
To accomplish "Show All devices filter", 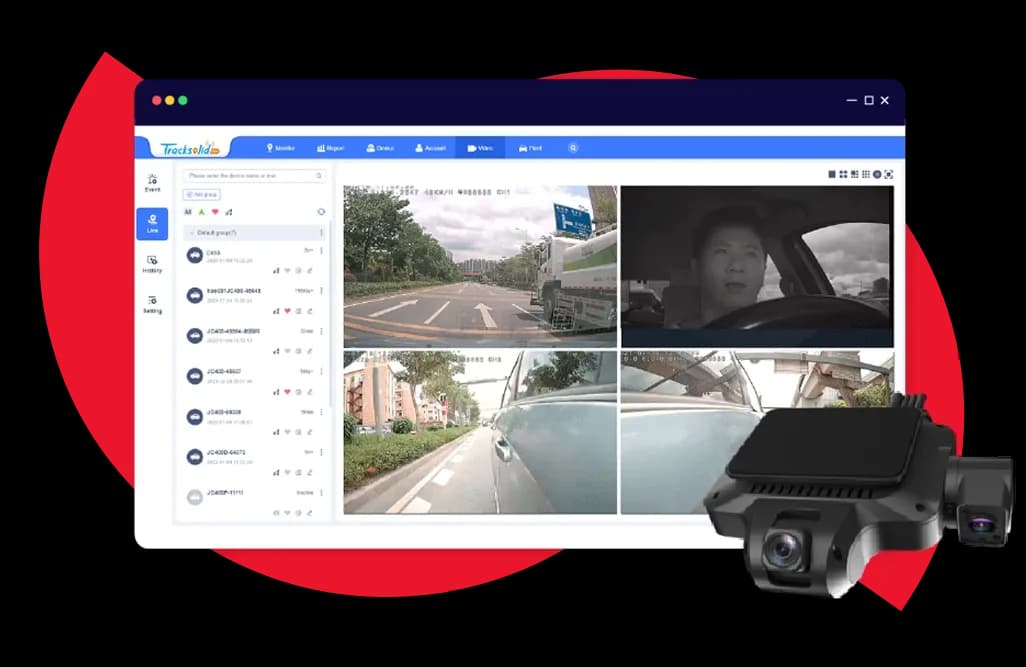I will pyautogui.click(x=188, y=212).
